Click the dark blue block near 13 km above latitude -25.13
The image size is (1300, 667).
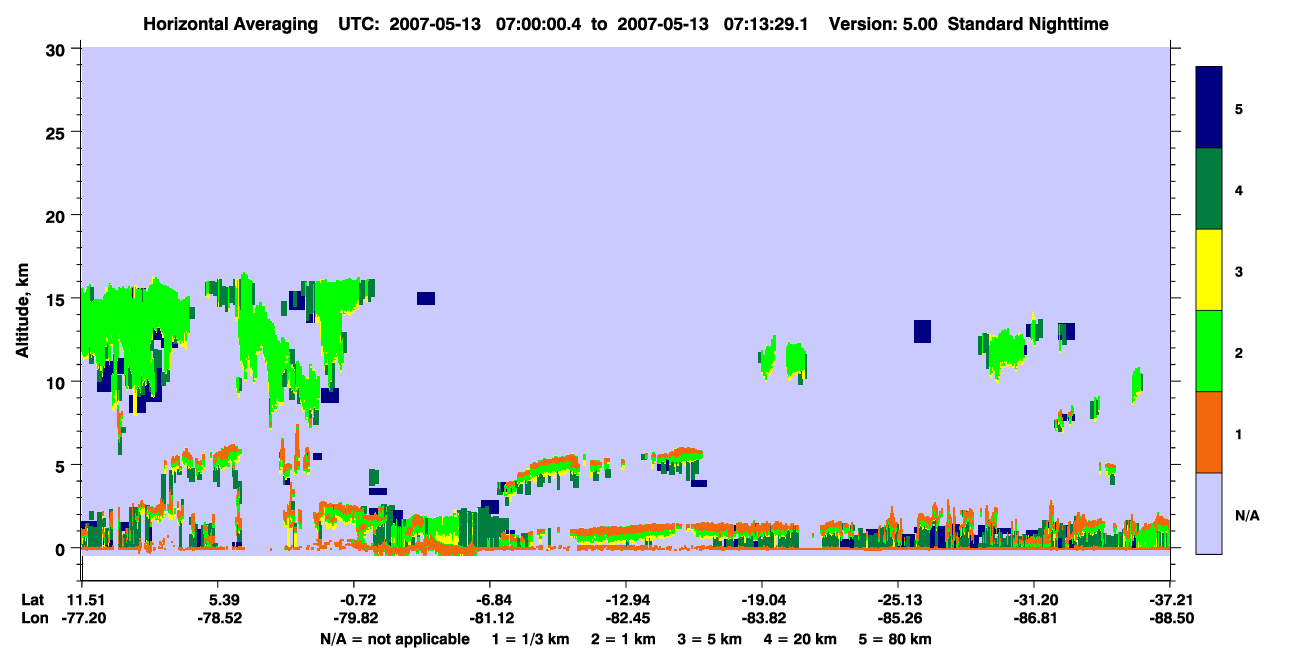coord(922,331)
